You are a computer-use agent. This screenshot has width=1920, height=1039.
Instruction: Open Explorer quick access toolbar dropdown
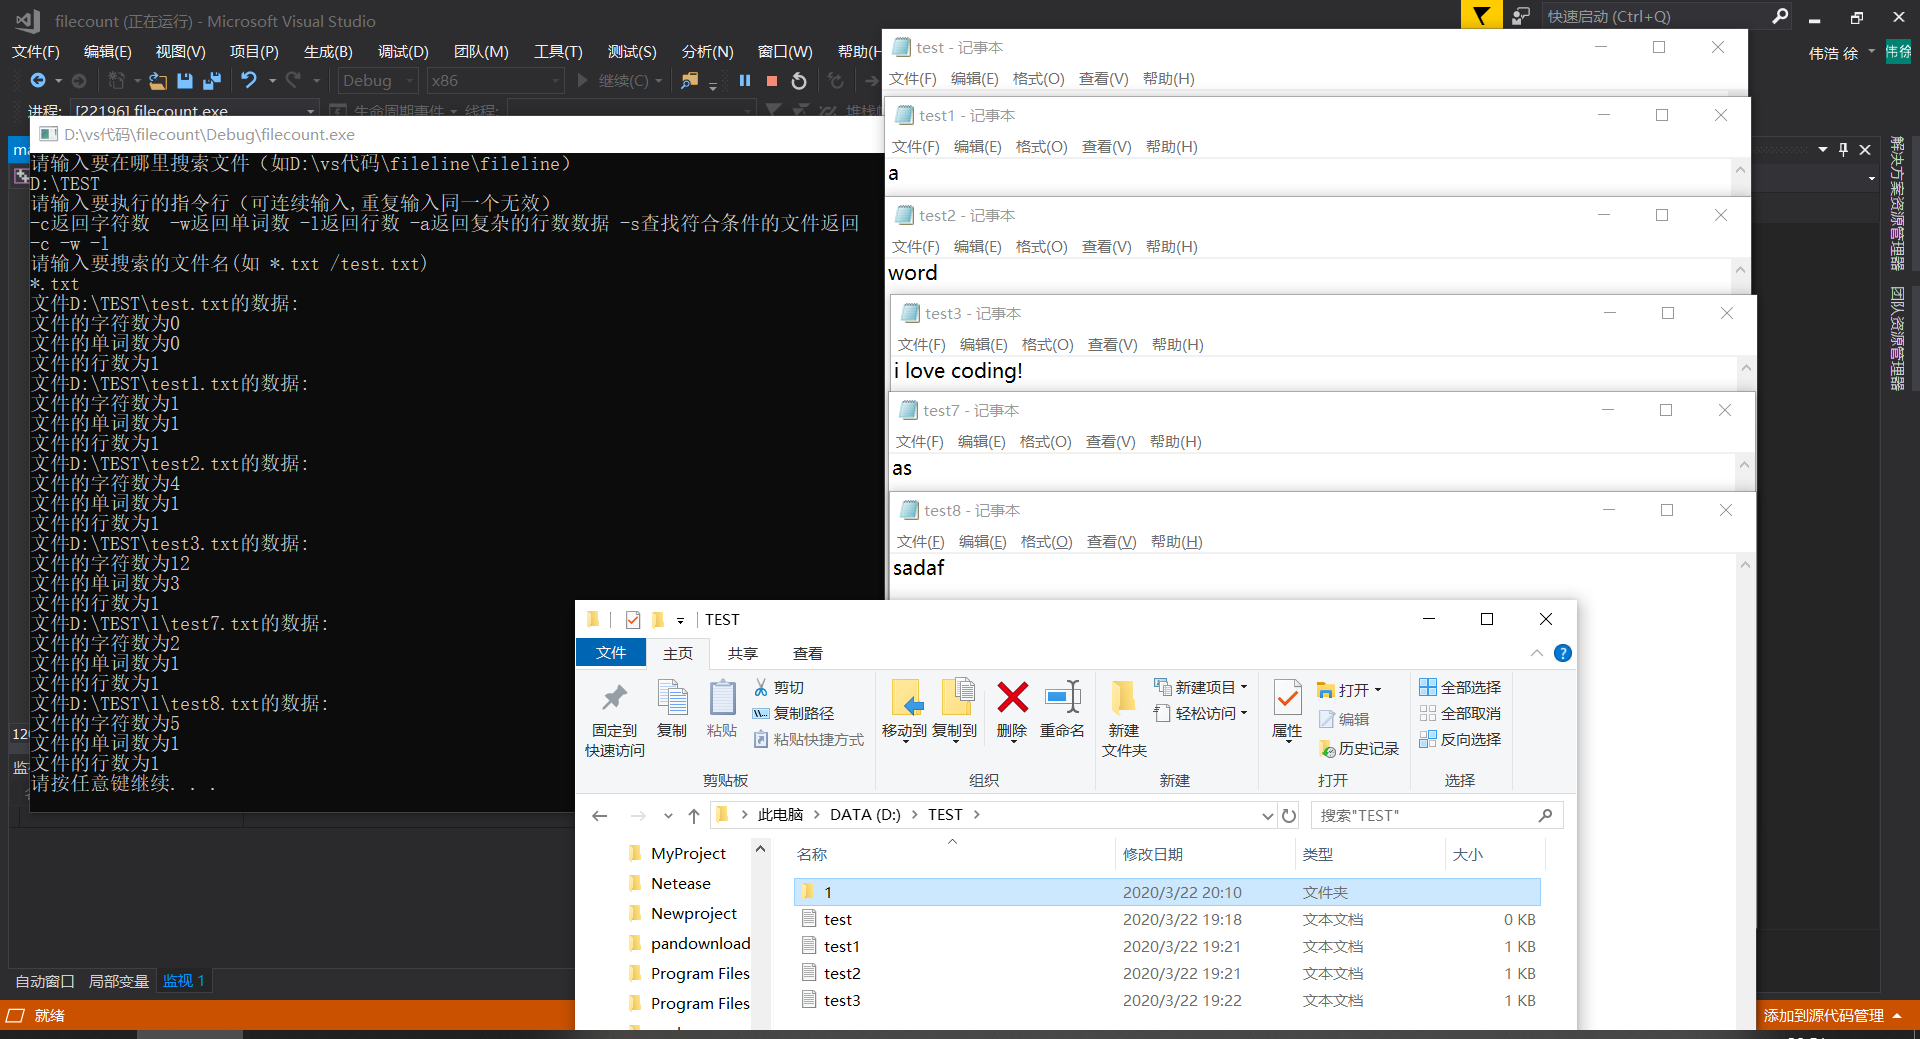point(680,620)
